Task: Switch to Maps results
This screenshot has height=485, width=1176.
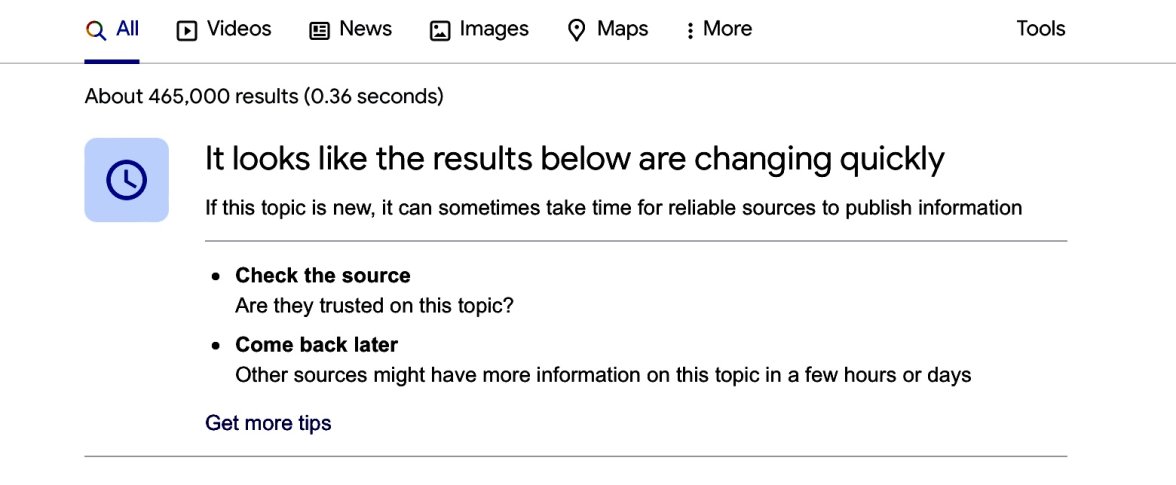Action: (x=622, y=29)
